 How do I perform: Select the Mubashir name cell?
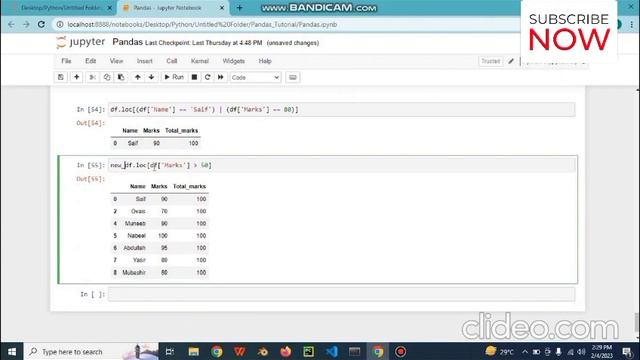(x=134, y=272)
